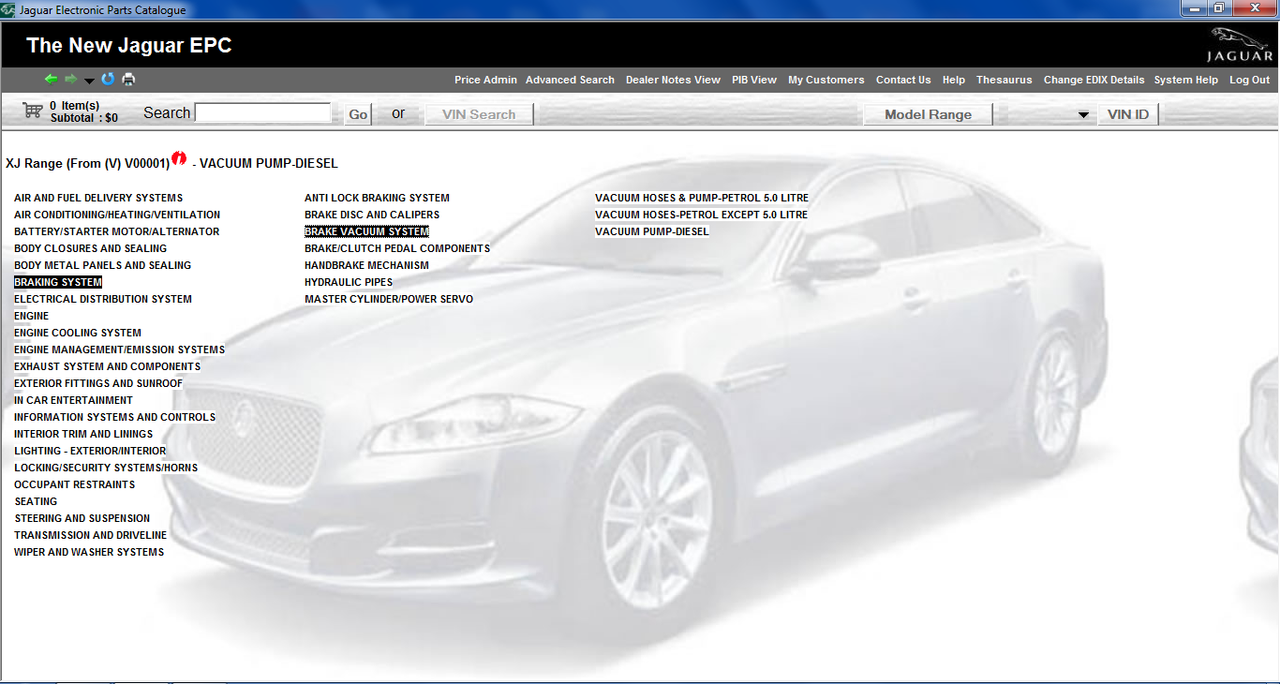This screenshot has width=1280, height=684.
Task: Select BODY METAL PANELS AND SEALING
Action: tap(102, 266)
